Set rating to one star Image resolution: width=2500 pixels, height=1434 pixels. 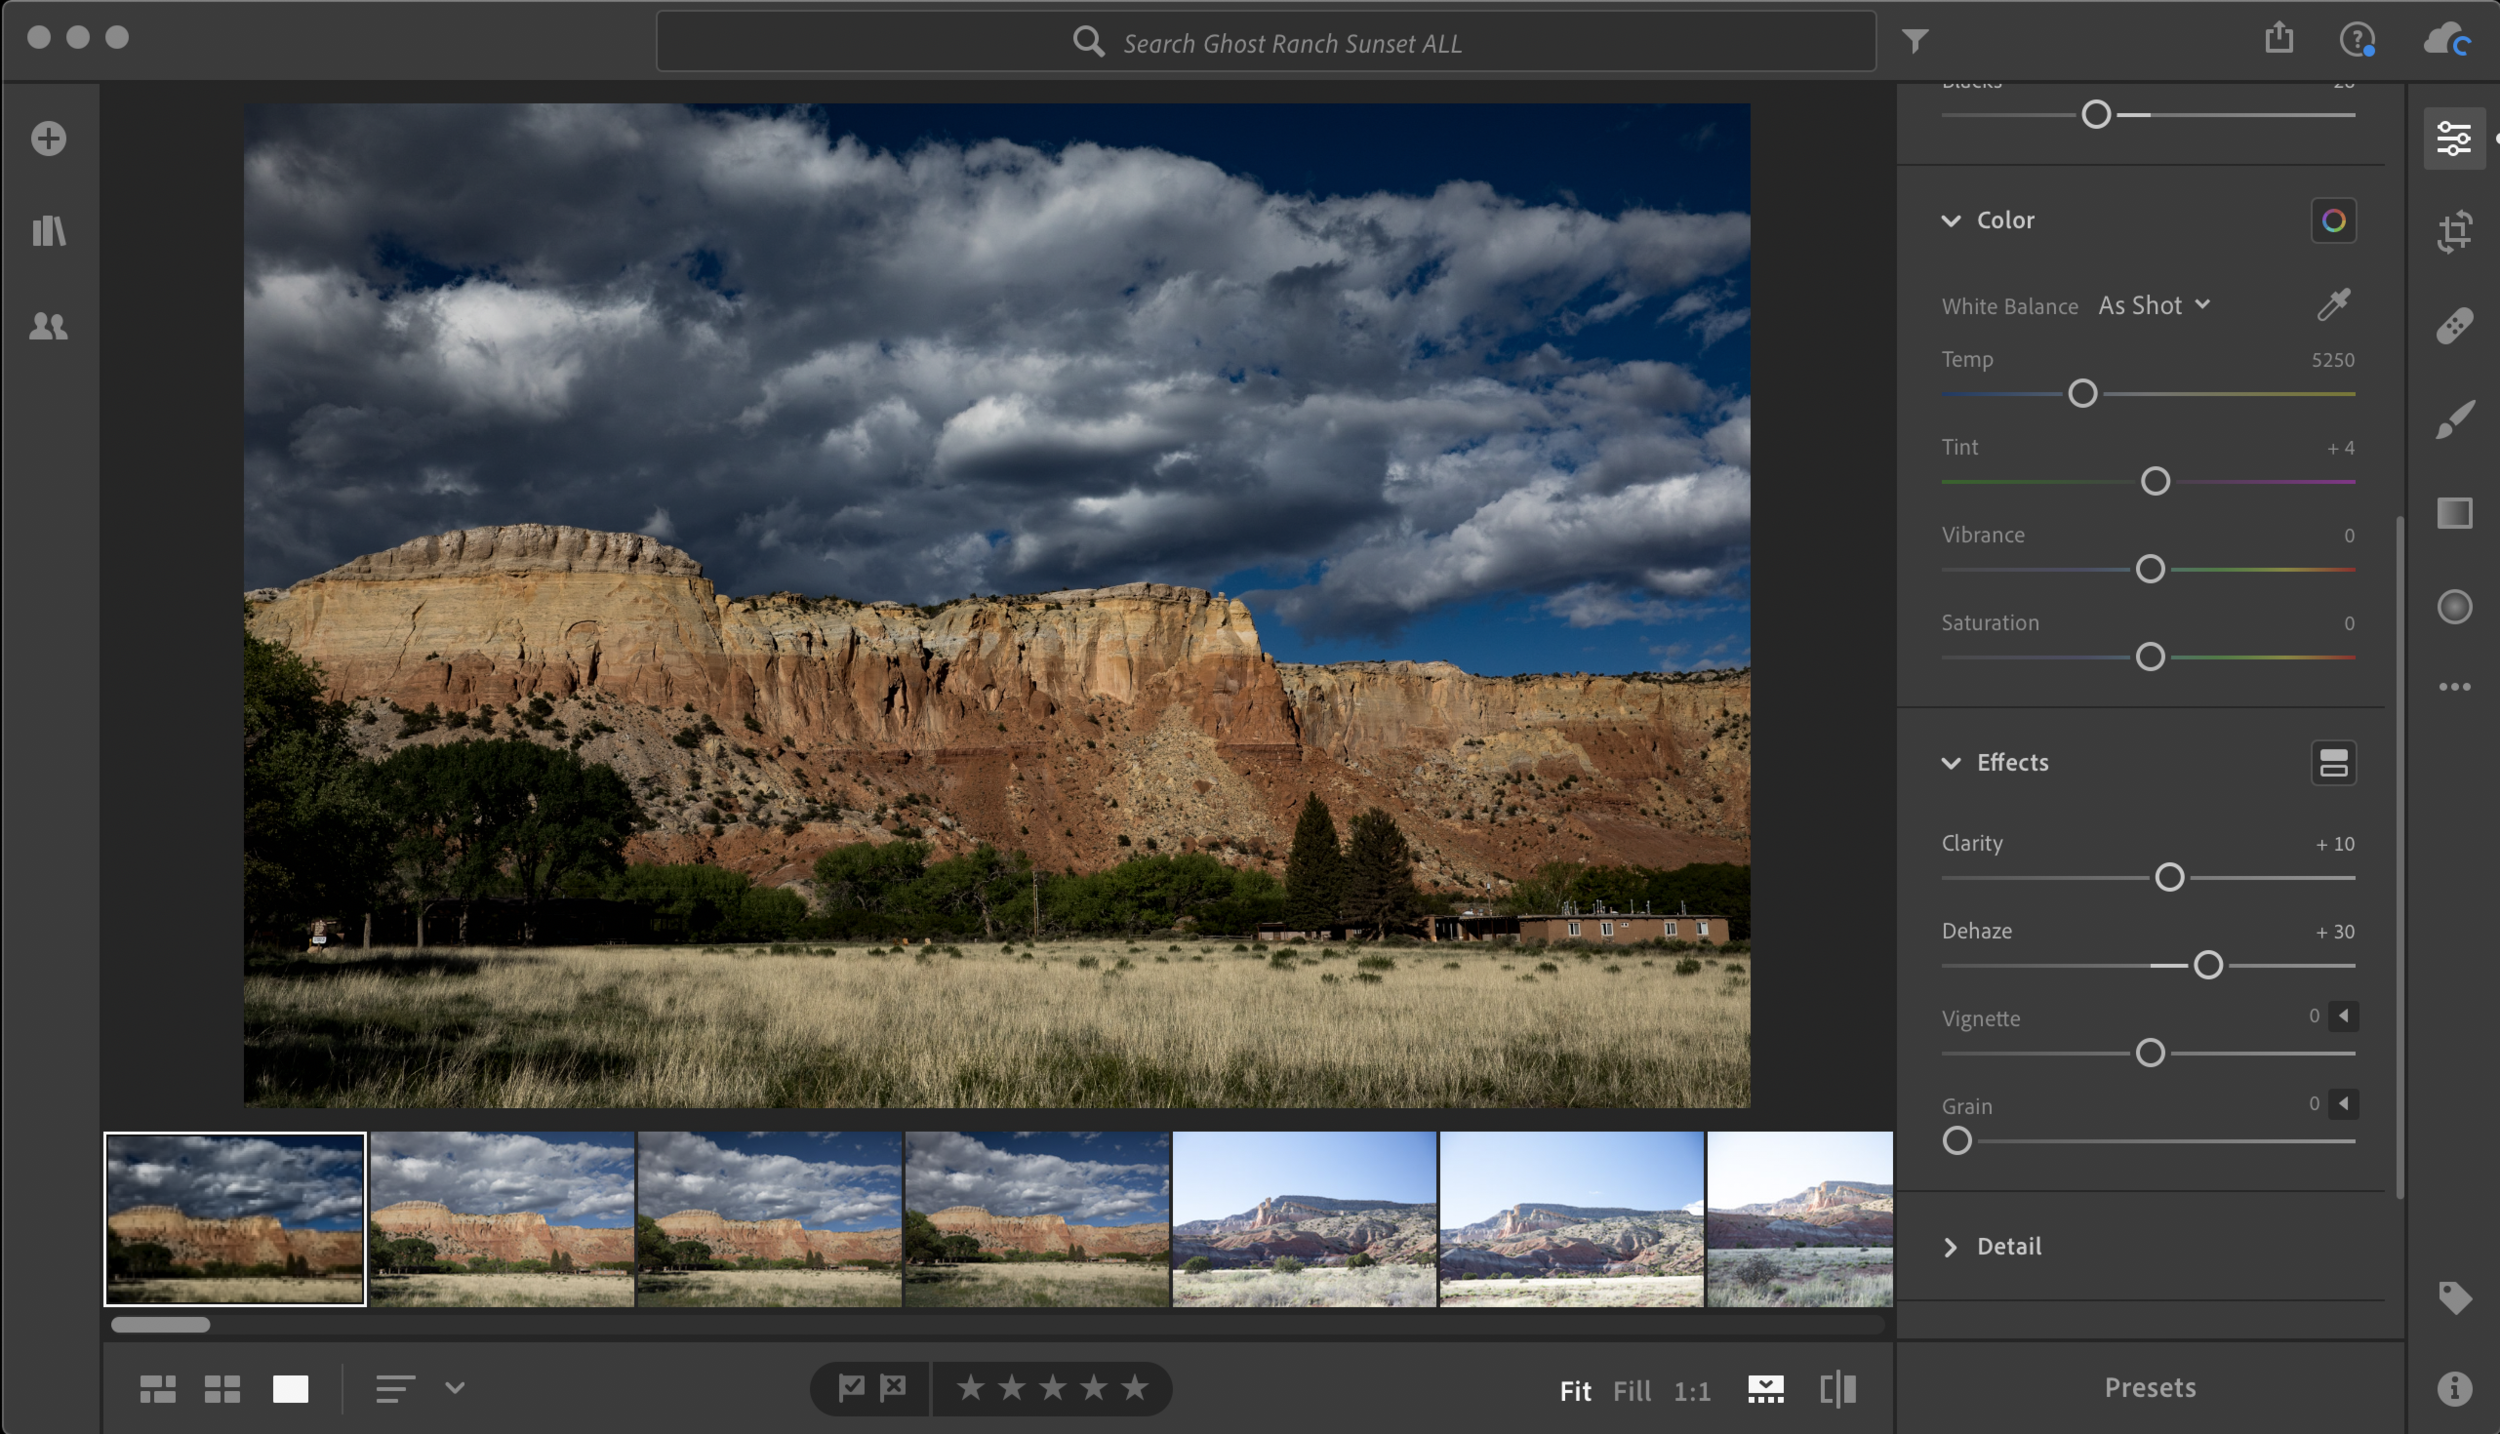click(970, 1388)
